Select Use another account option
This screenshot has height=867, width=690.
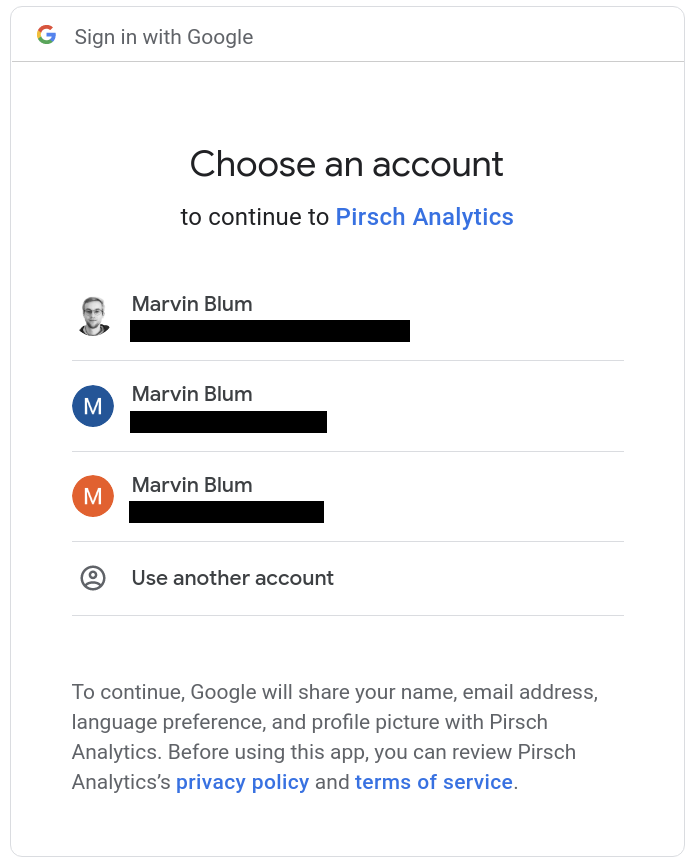(x=232, y=578)
